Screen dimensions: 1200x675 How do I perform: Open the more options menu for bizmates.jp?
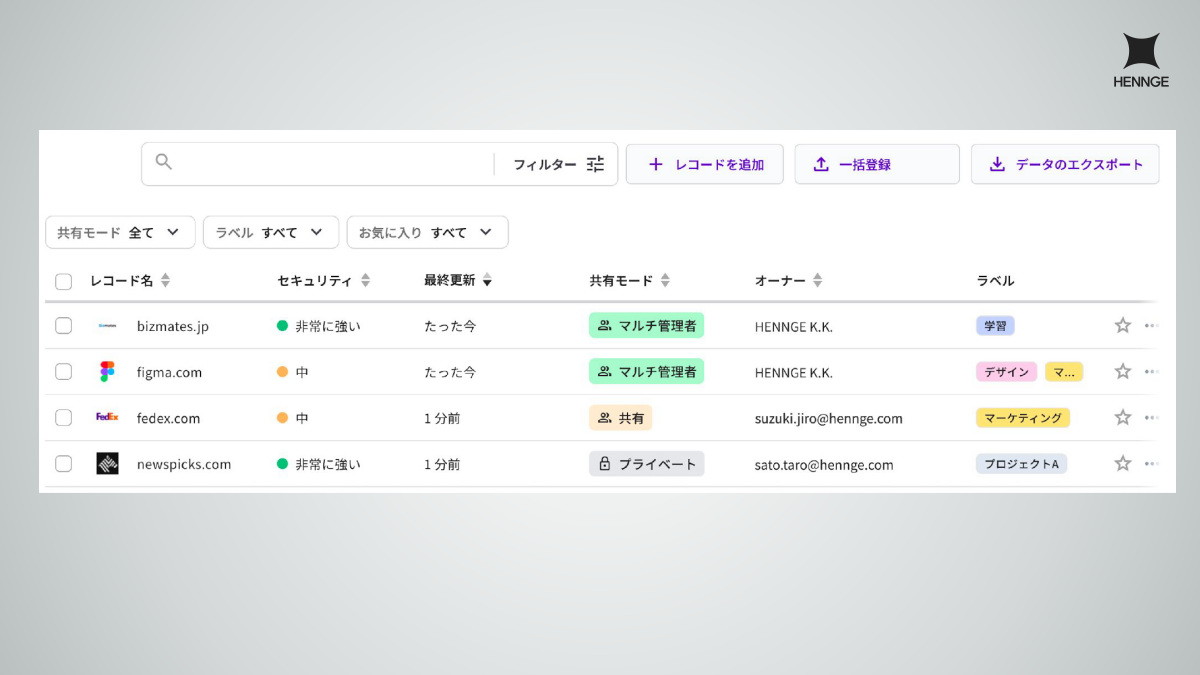click(1151, 325)
